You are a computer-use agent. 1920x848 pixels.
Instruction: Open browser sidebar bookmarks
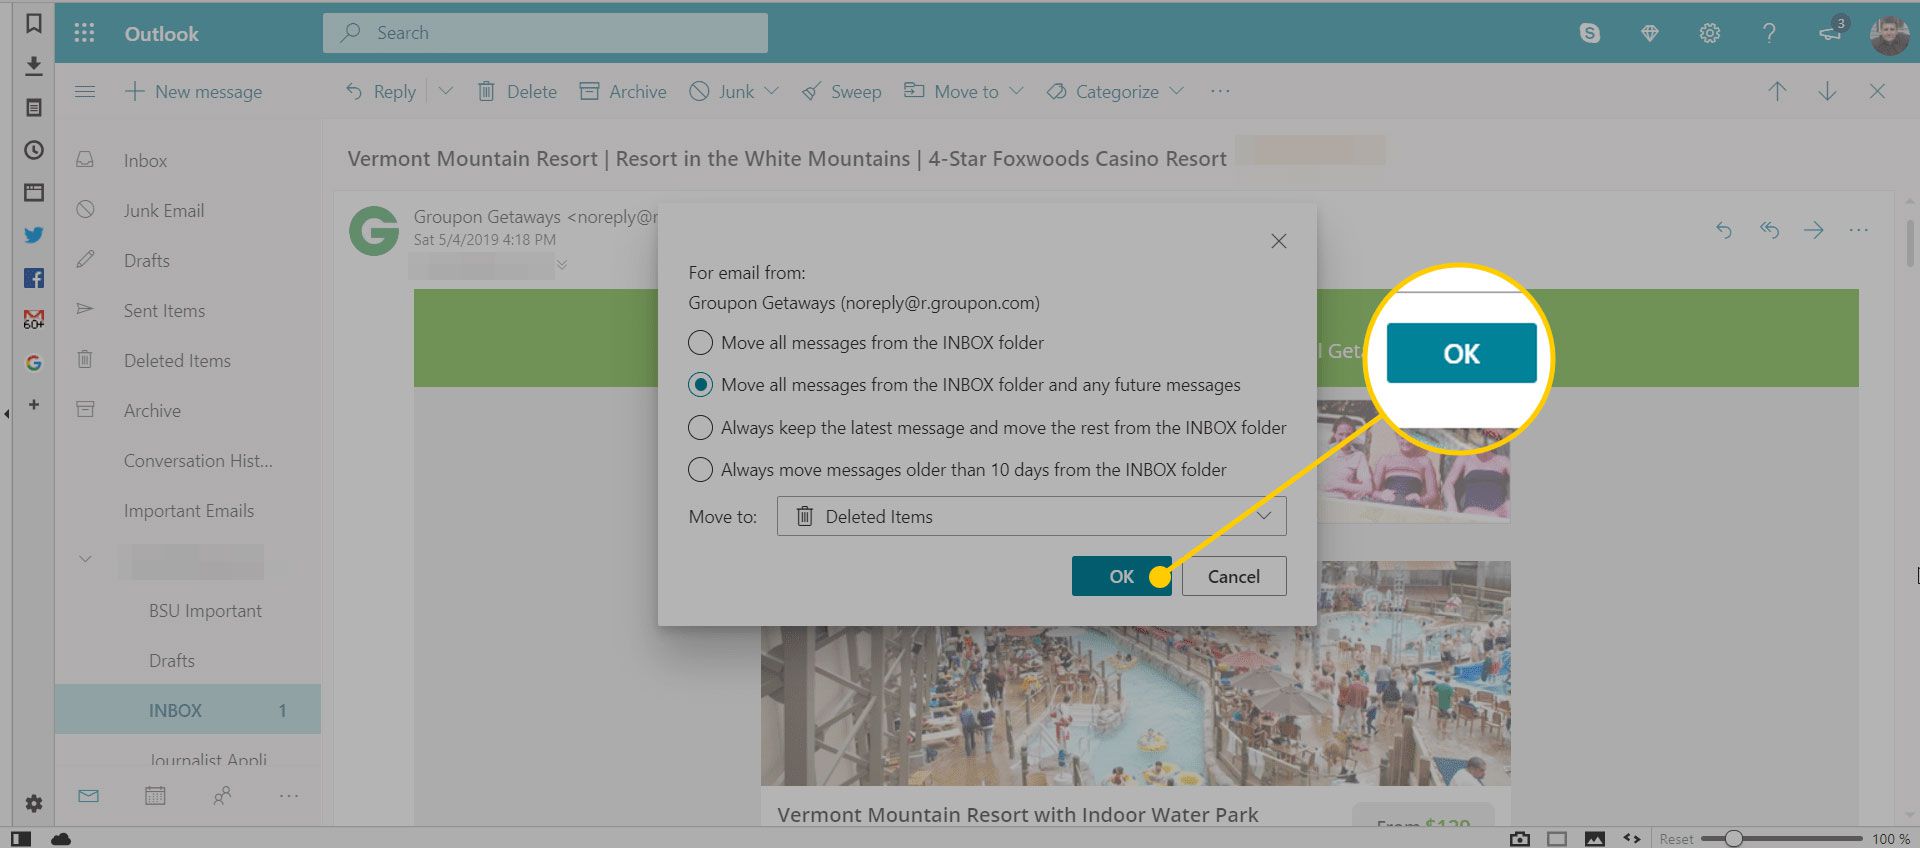34,23
